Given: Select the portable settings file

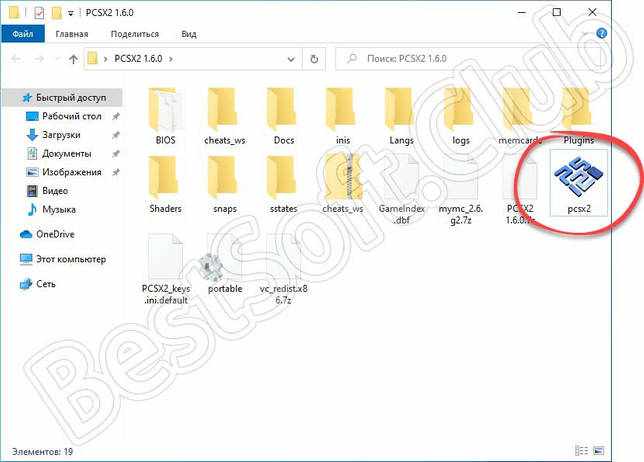Looking at the screenshot, I should [224, 264].
